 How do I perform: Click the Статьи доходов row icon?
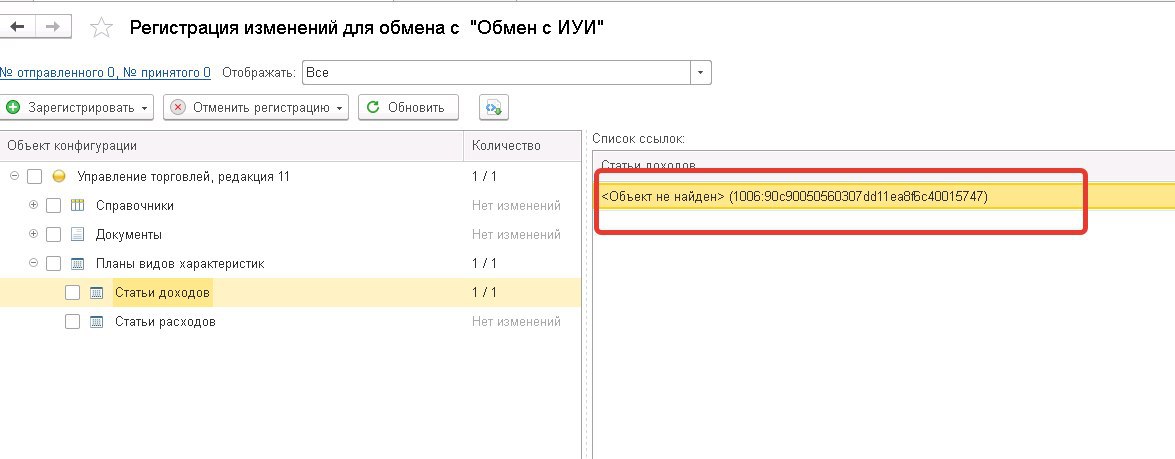[96, 293]
